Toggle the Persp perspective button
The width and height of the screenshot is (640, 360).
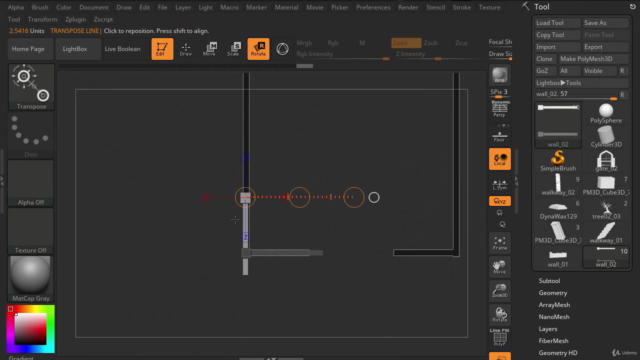[x=500, y=109]
